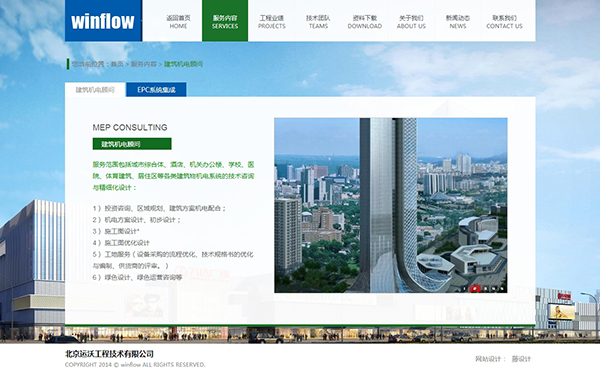Switch to the EPC系统集成 tab
600x375 pixels.
coord(156,90)
